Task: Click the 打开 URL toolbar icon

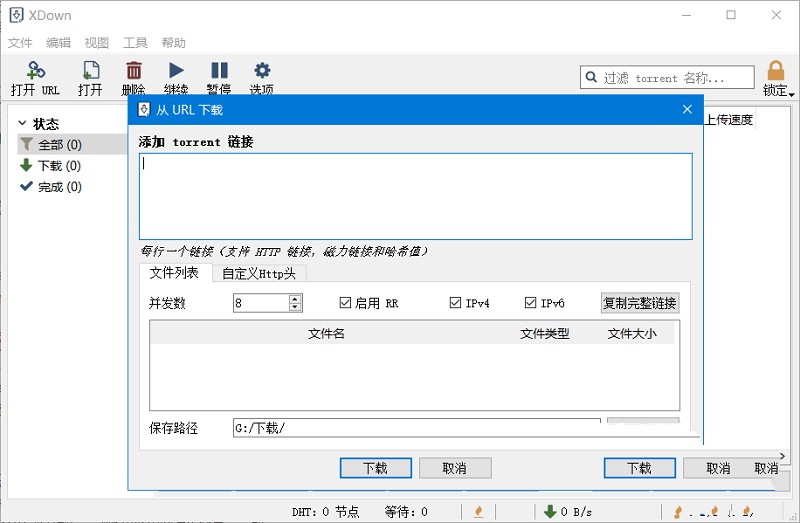Action: (36, 70)
